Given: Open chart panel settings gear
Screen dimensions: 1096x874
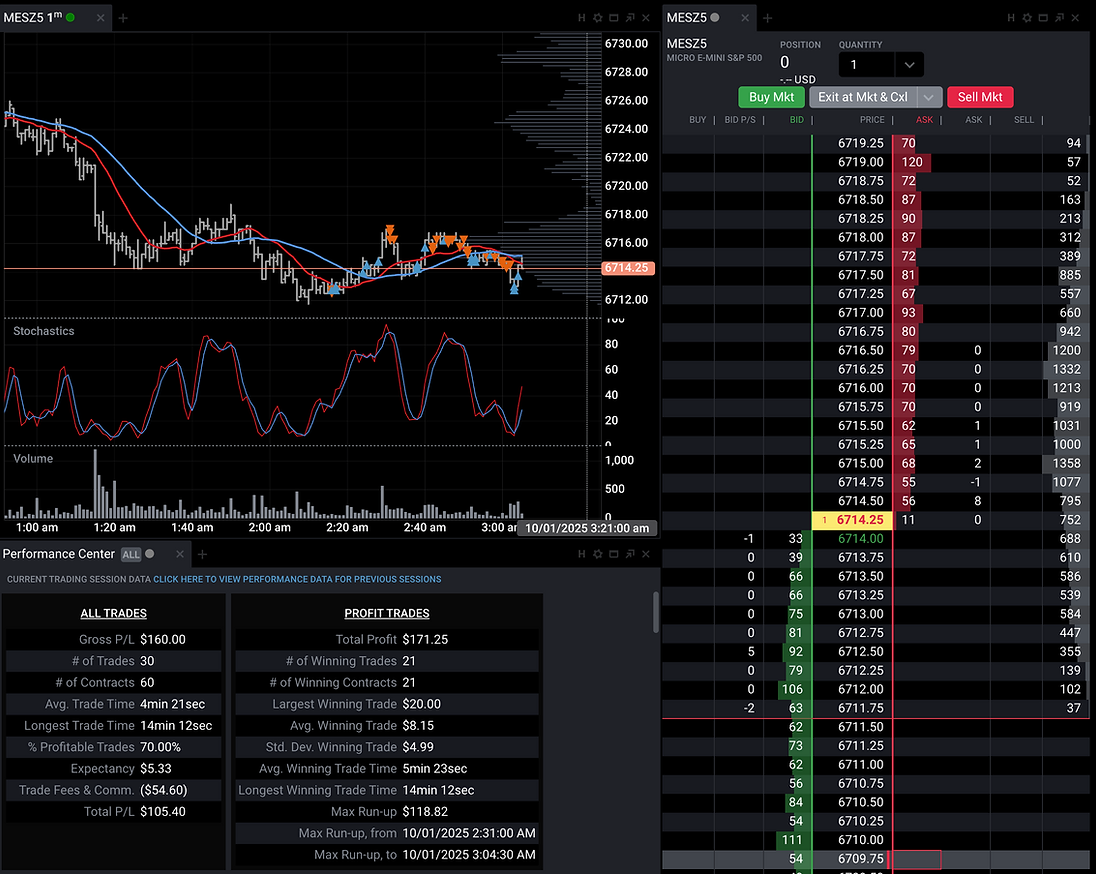Looking at the screenshot, I should [x=598, y=18].
